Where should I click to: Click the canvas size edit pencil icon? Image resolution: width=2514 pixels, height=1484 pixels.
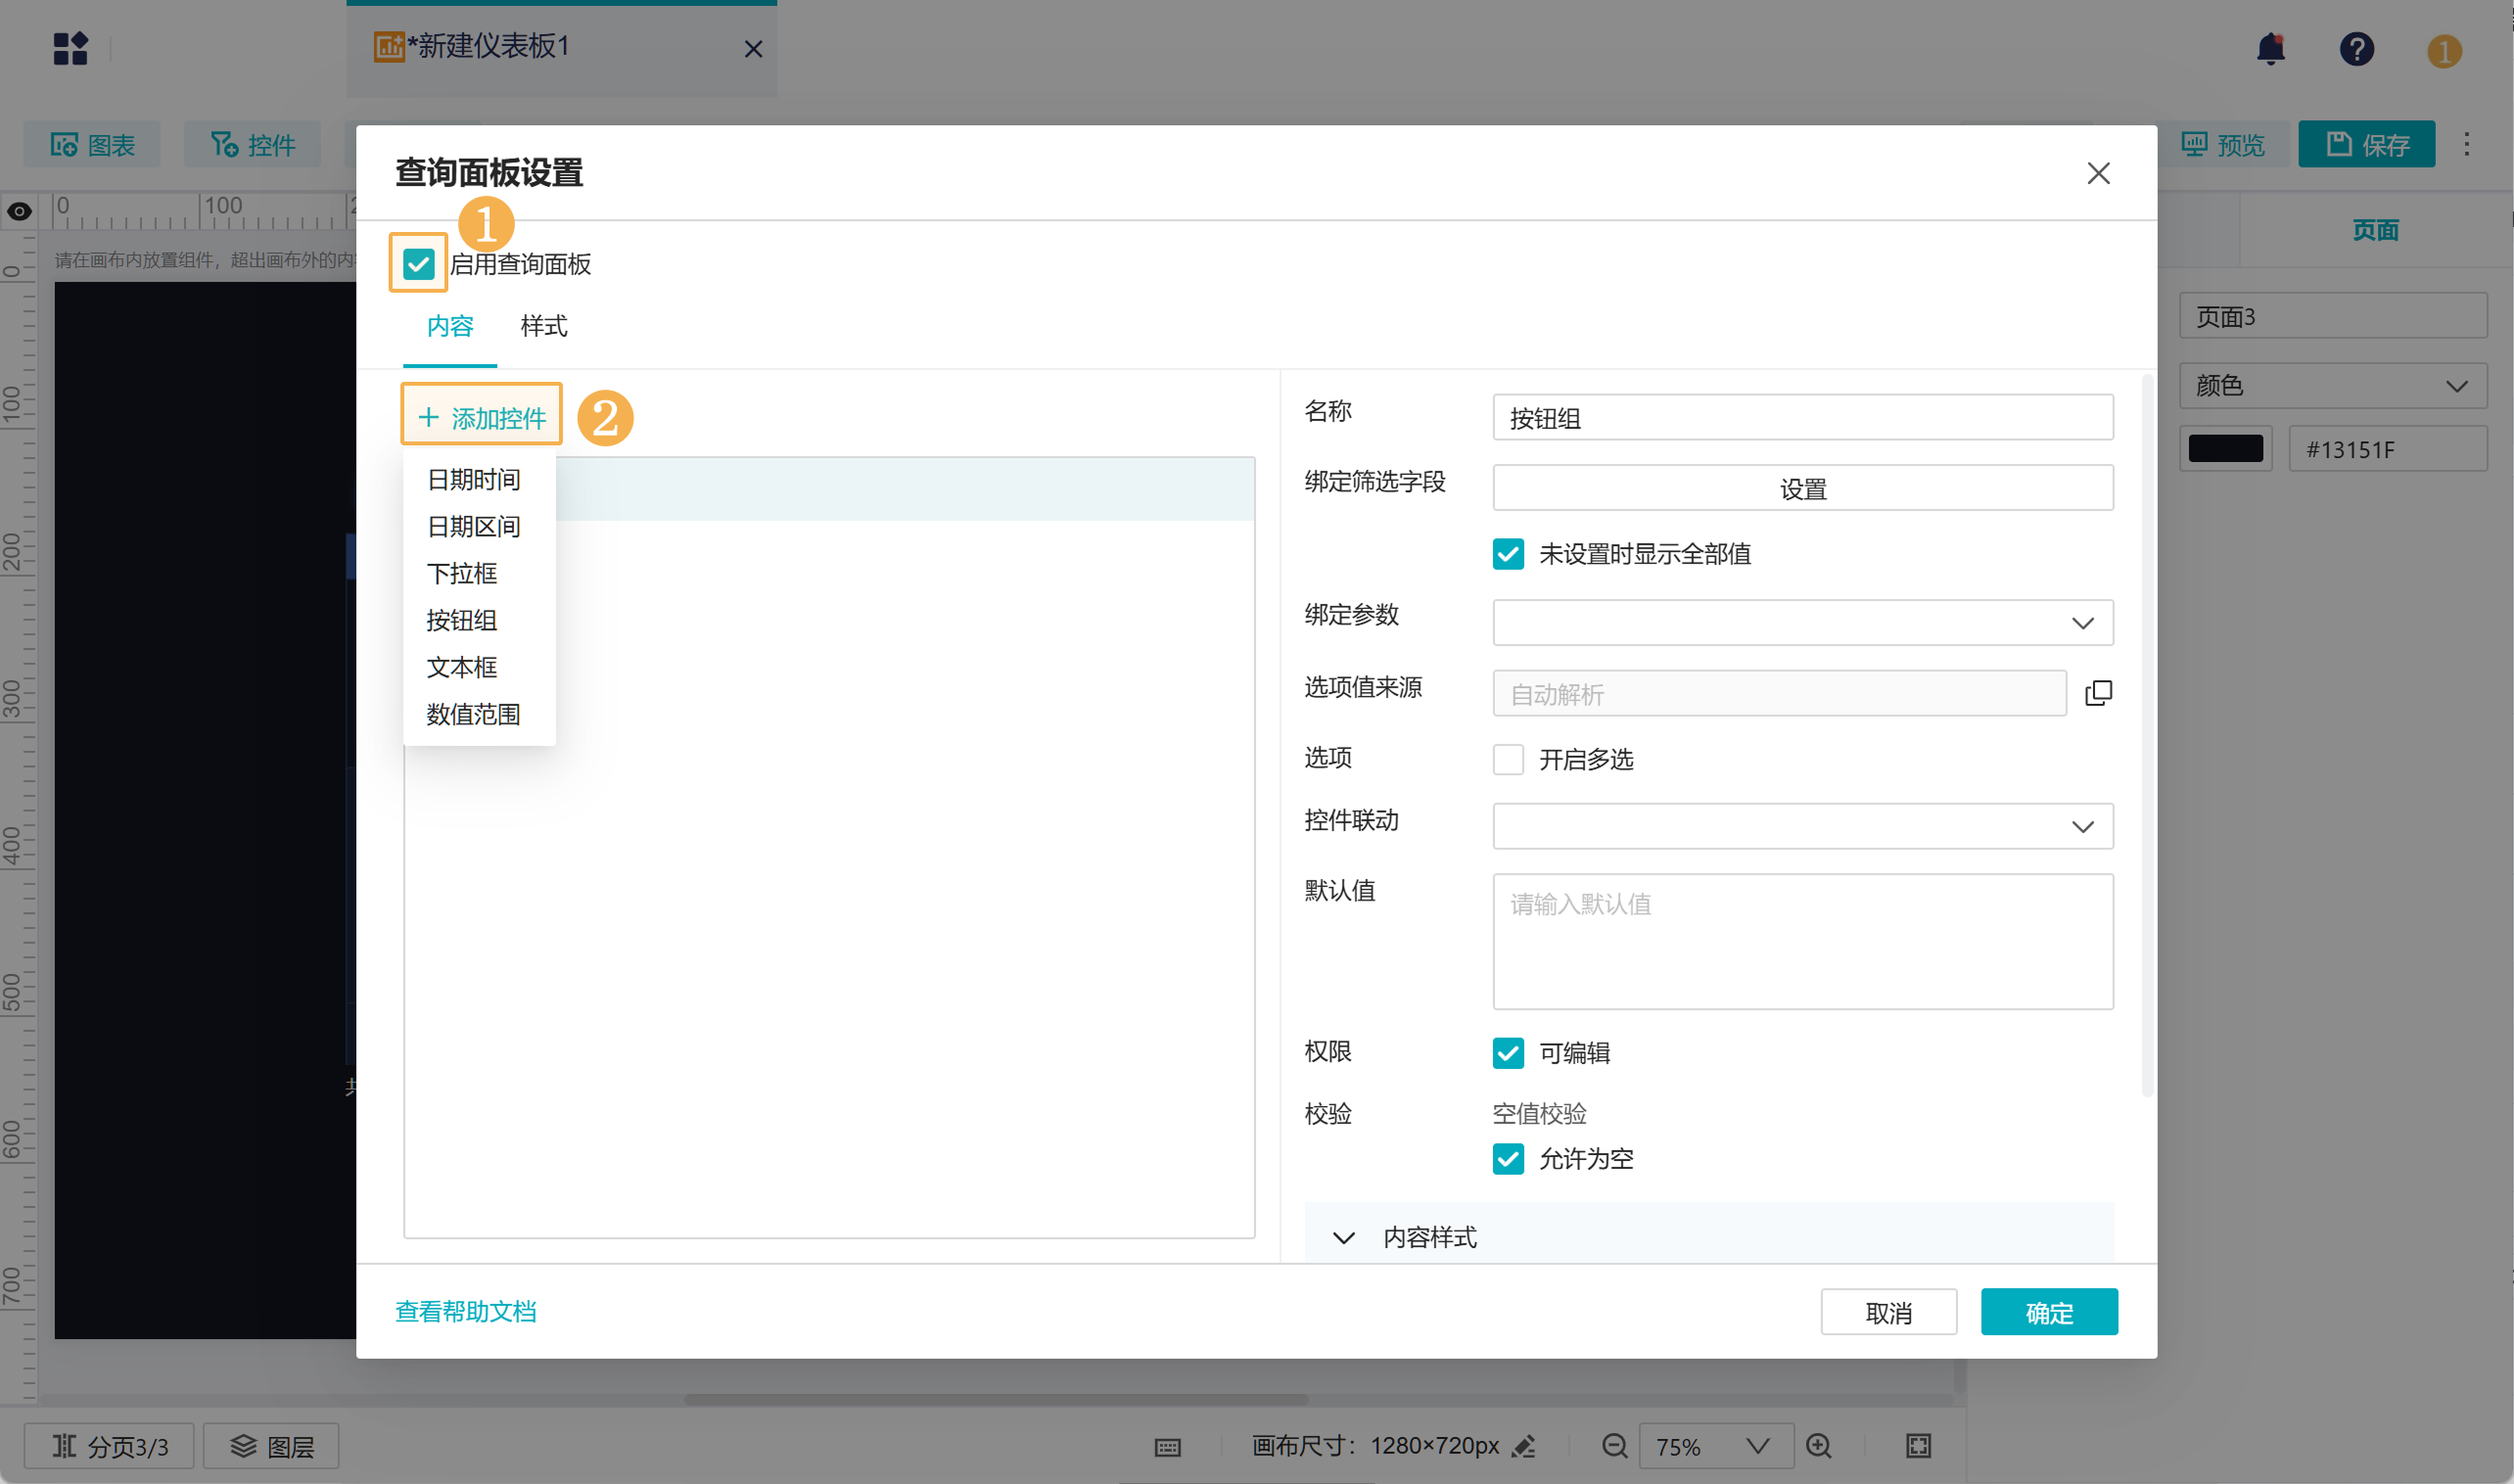pyautogui.click(x=1524, y=1446)
